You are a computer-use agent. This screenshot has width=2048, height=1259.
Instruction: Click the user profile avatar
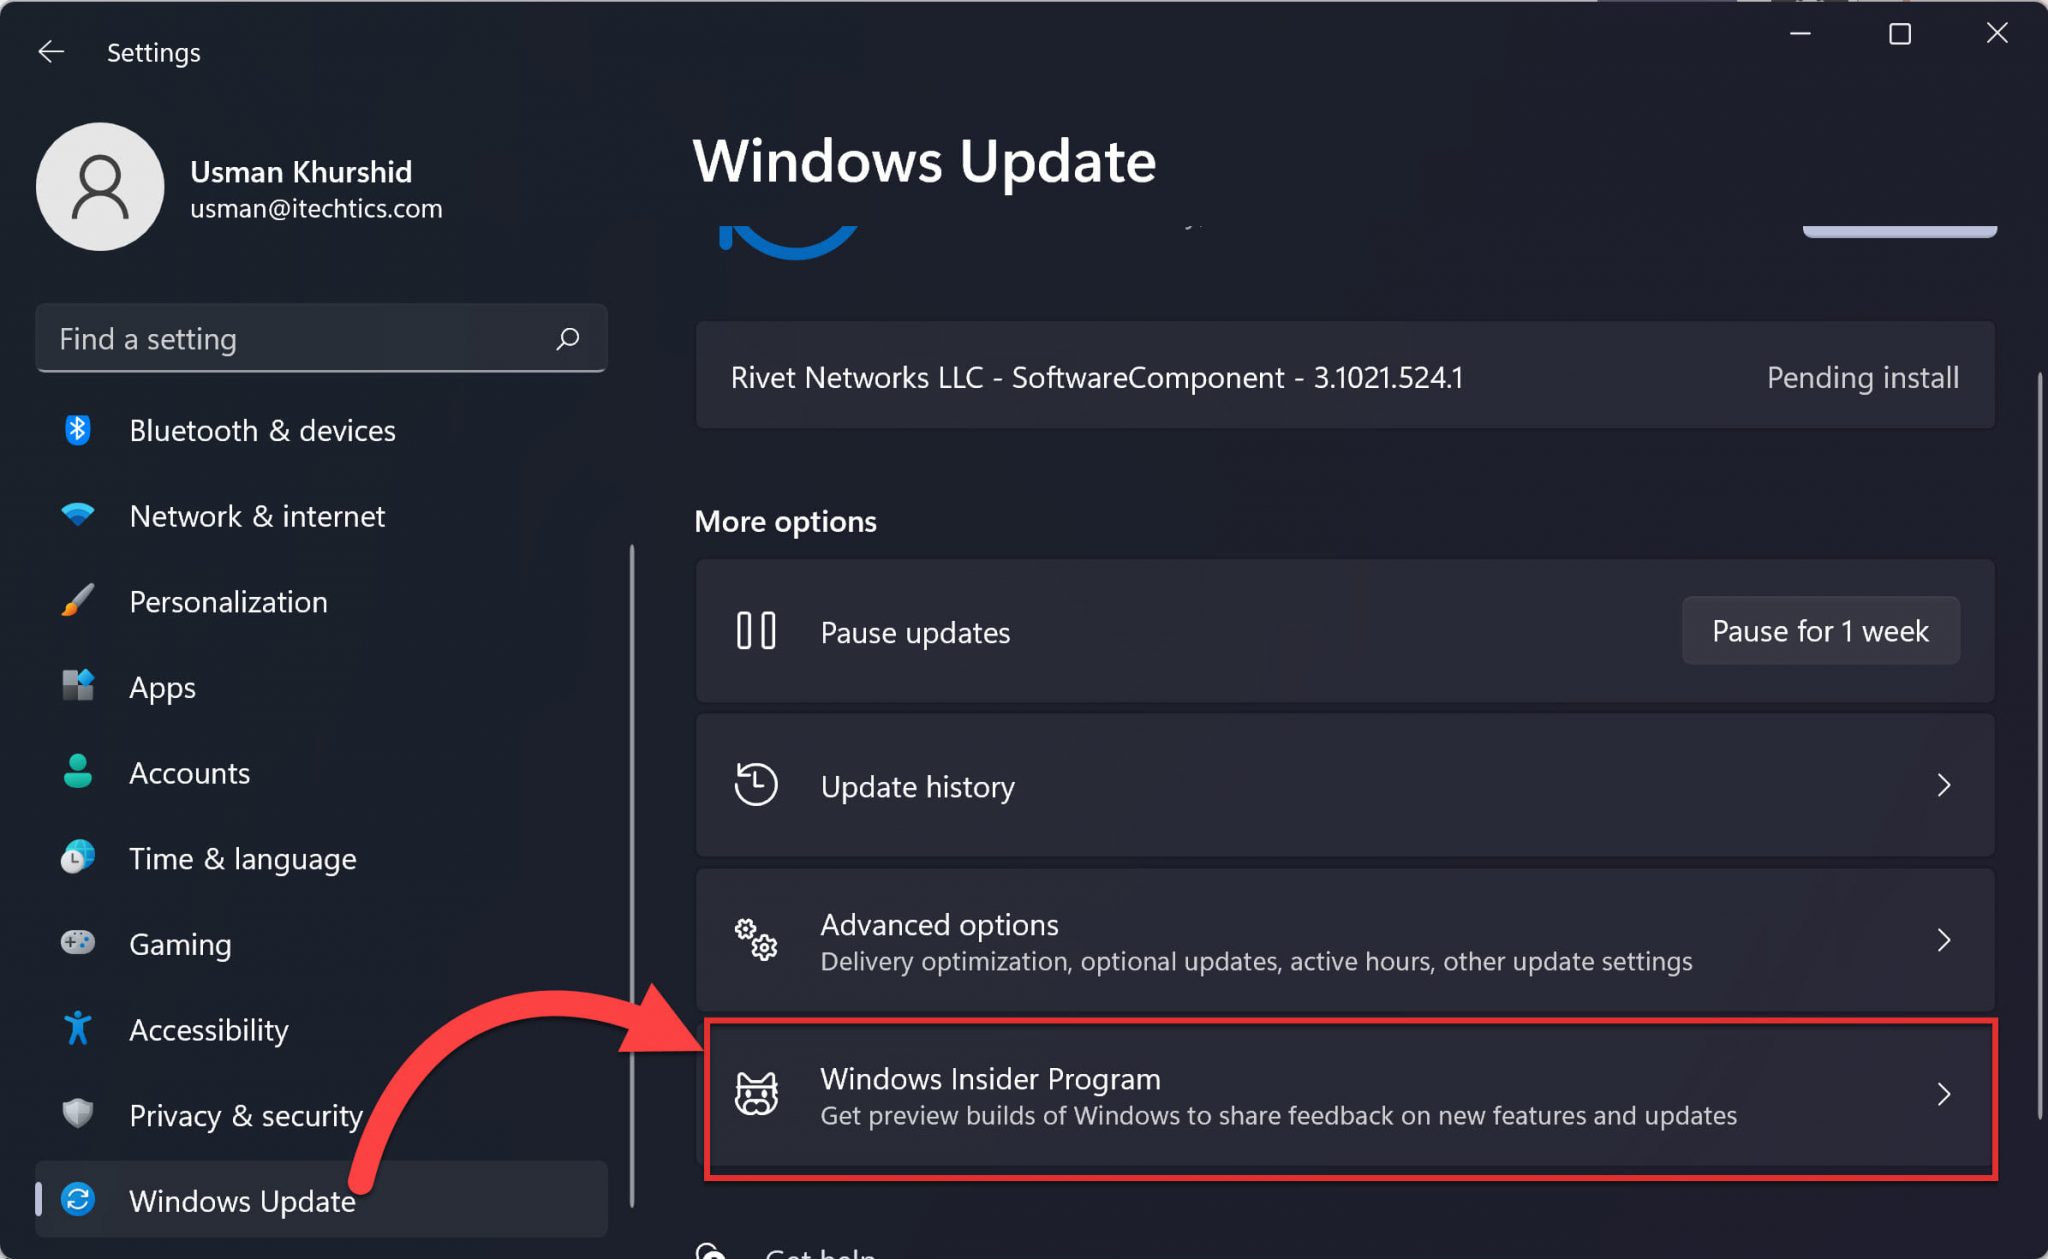coord(100,186)
